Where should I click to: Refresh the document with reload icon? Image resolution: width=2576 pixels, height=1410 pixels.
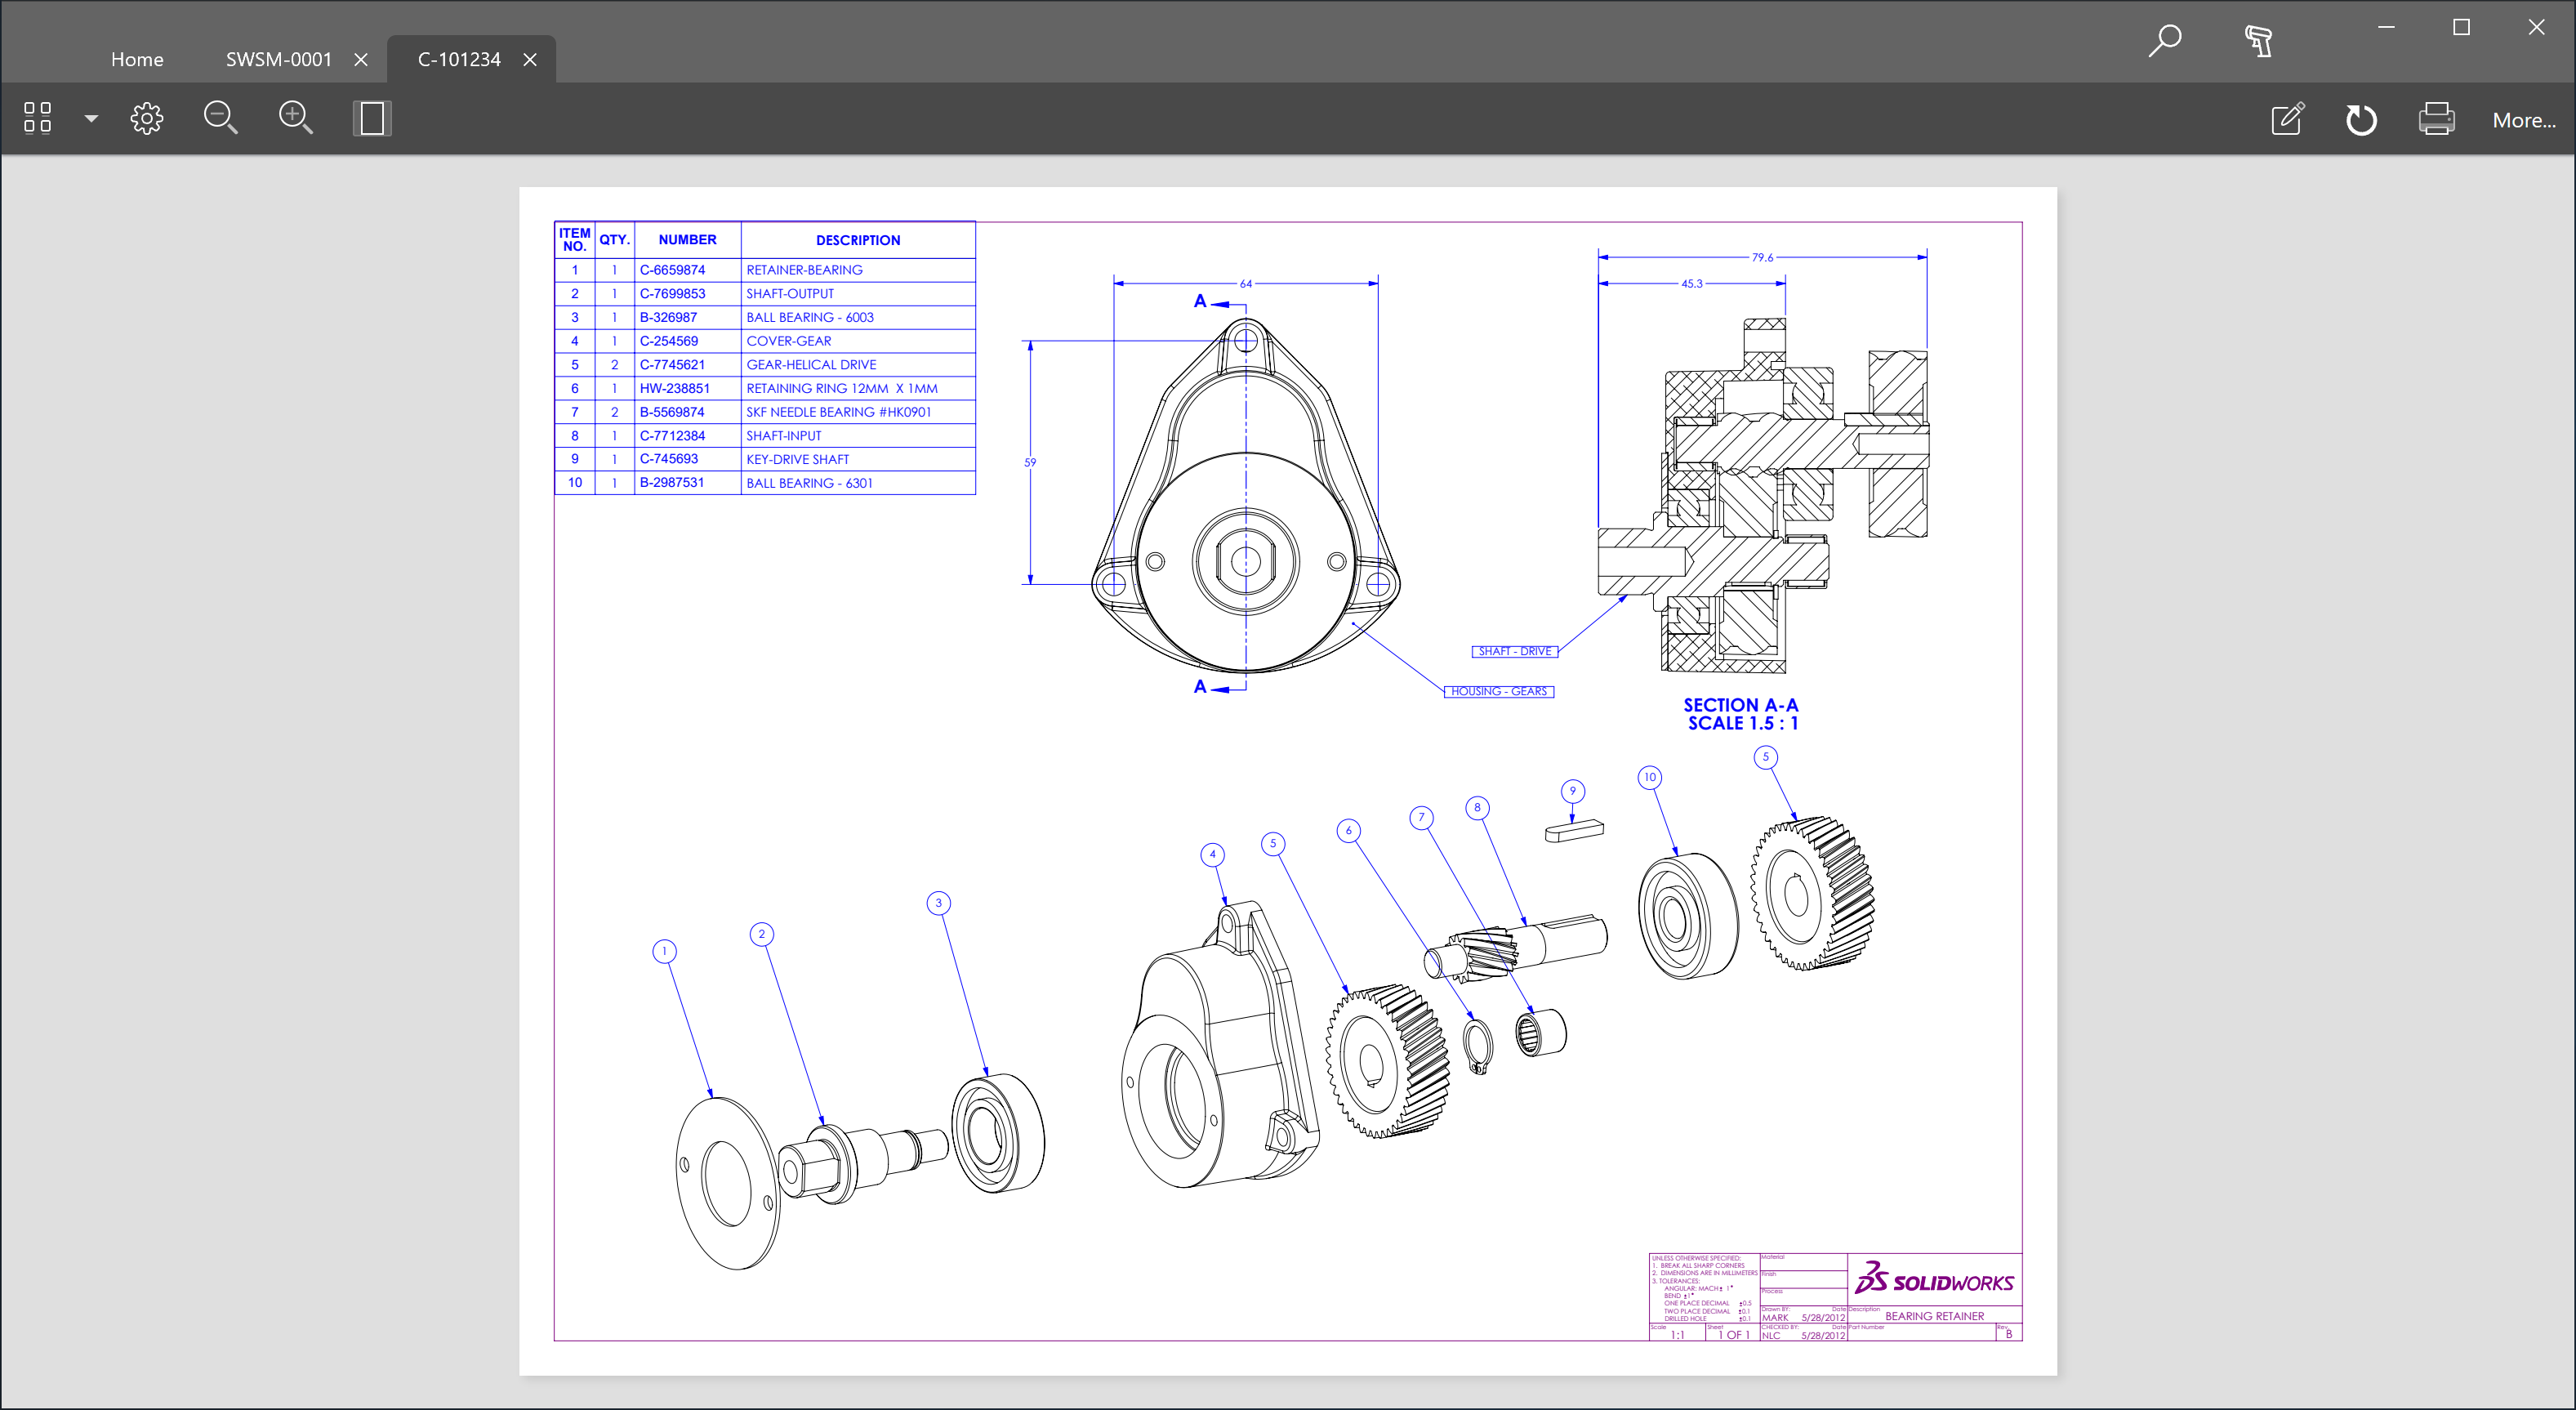(2361, 119)
